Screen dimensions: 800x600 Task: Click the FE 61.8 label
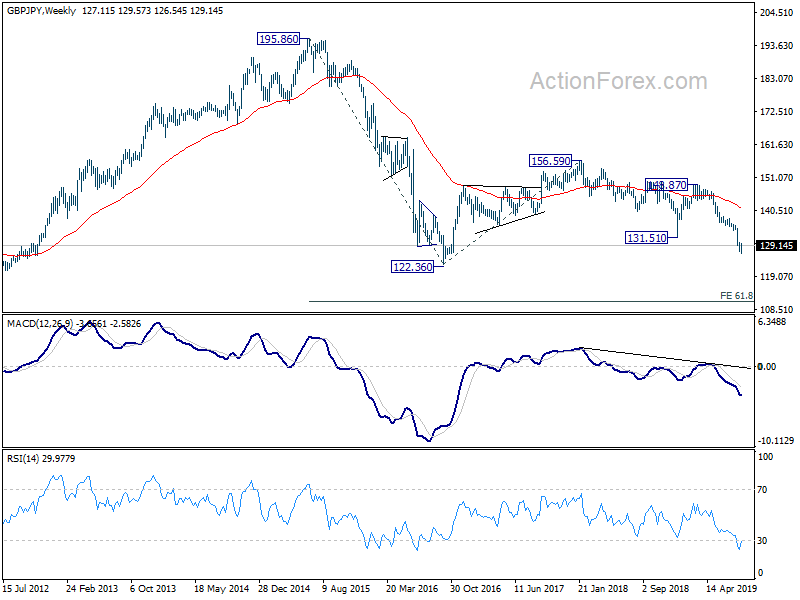[736, 295]
